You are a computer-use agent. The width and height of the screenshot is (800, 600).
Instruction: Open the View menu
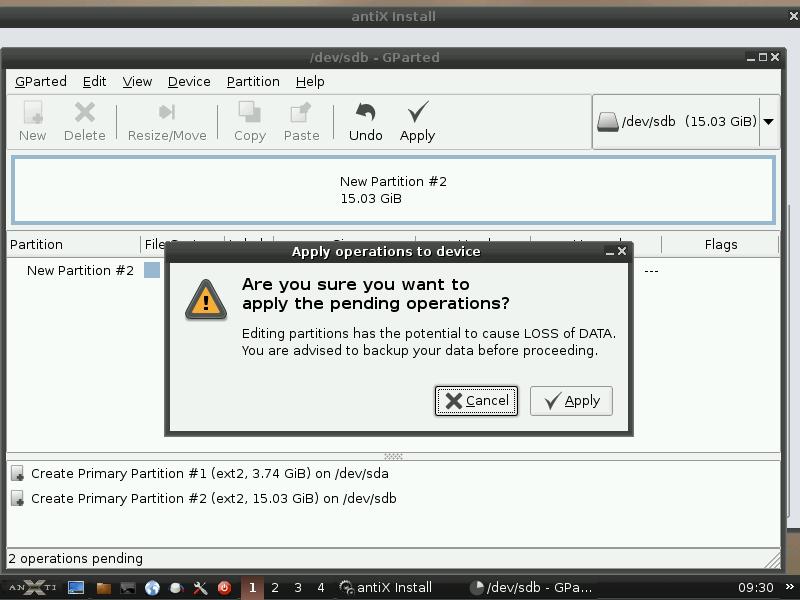pyautogui.click(x=137, y=82)
